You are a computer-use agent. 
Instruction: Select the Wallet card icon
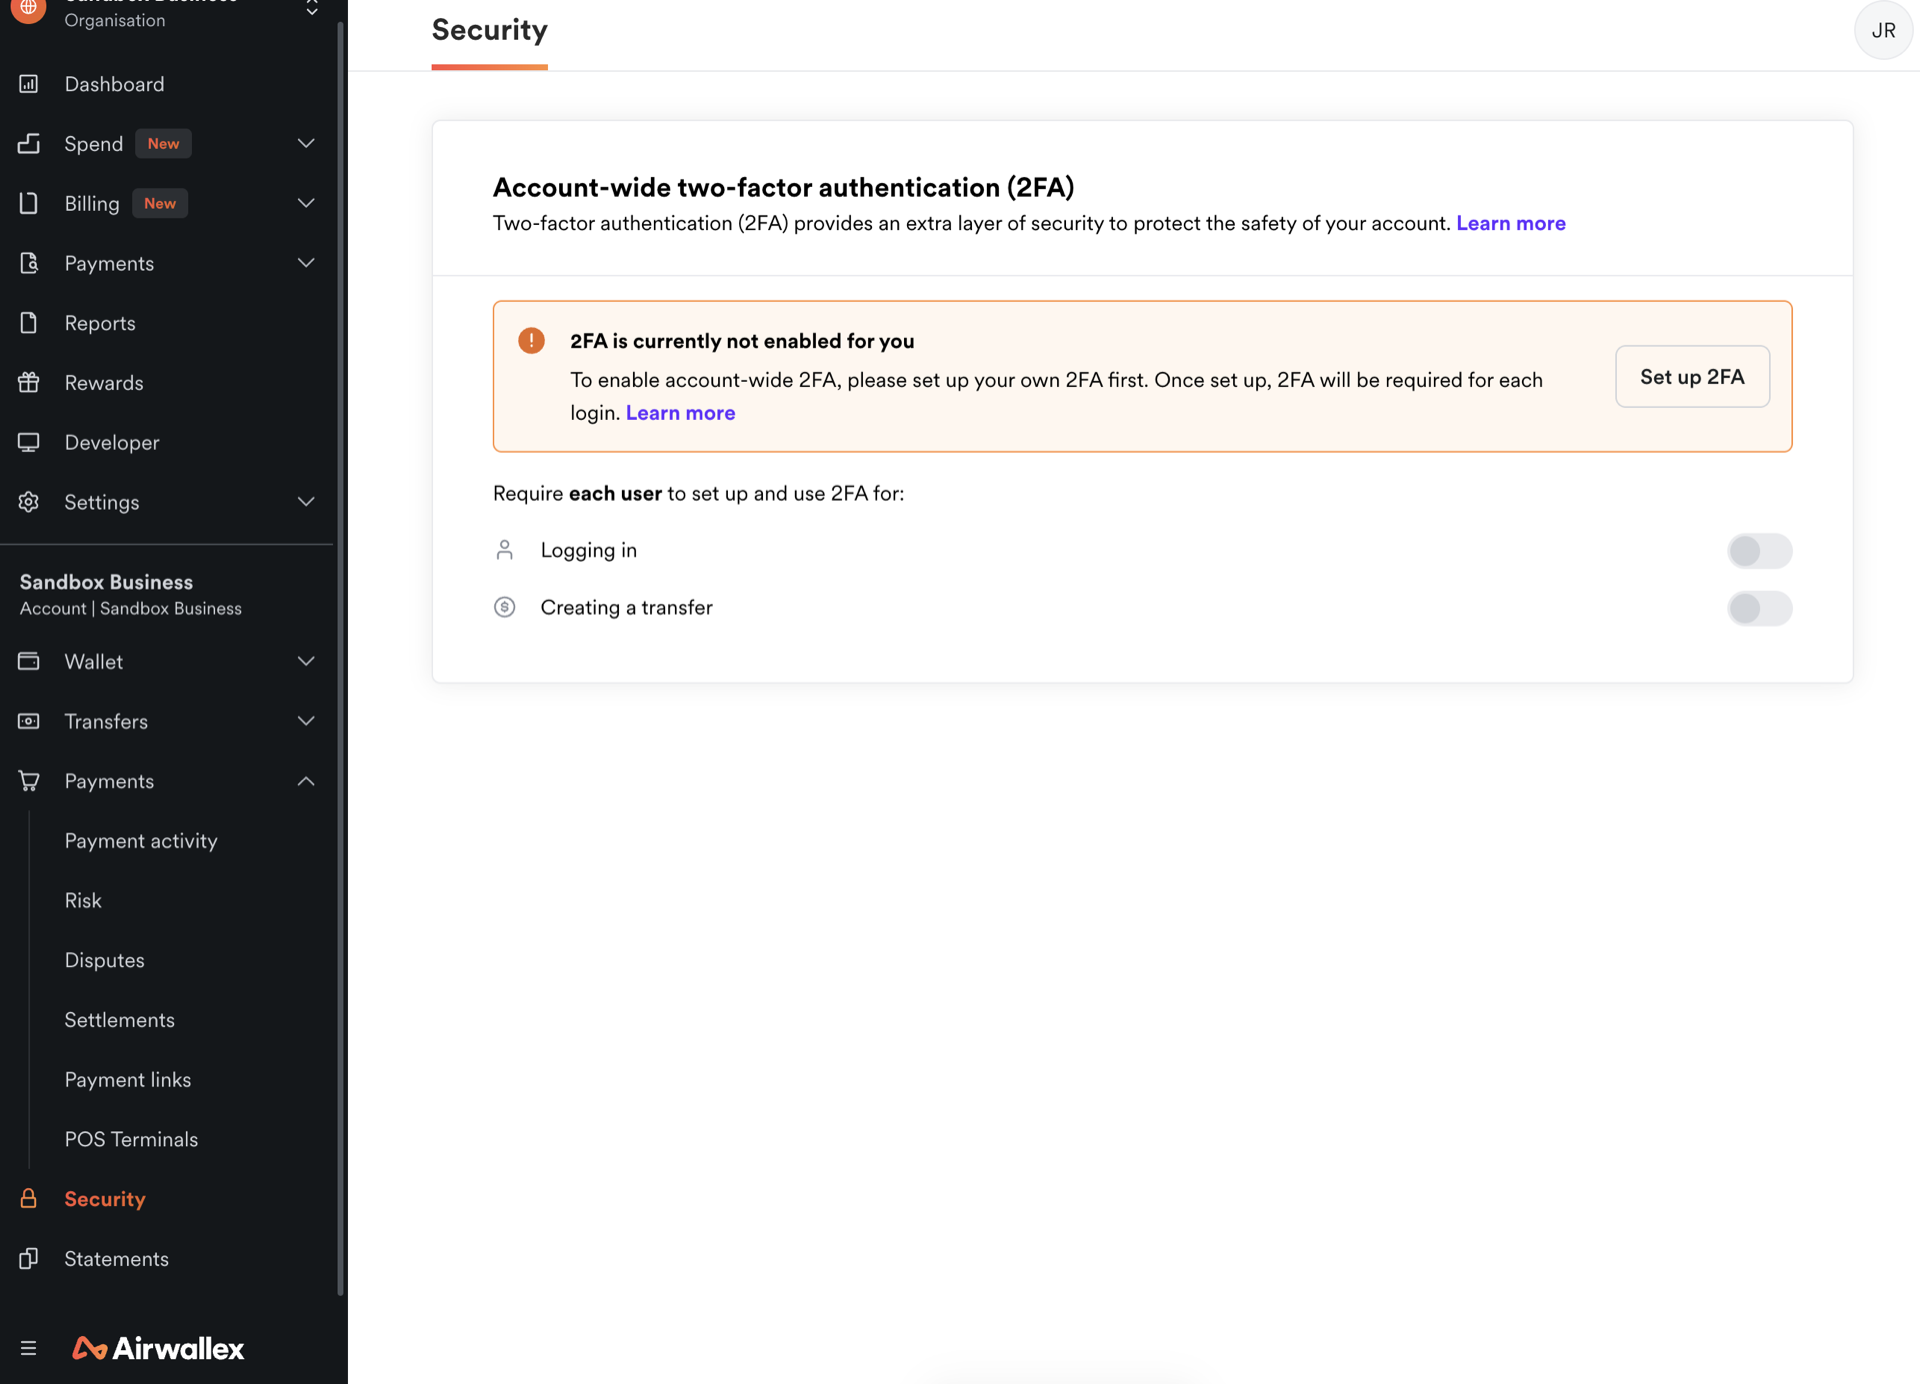(28, 661)
